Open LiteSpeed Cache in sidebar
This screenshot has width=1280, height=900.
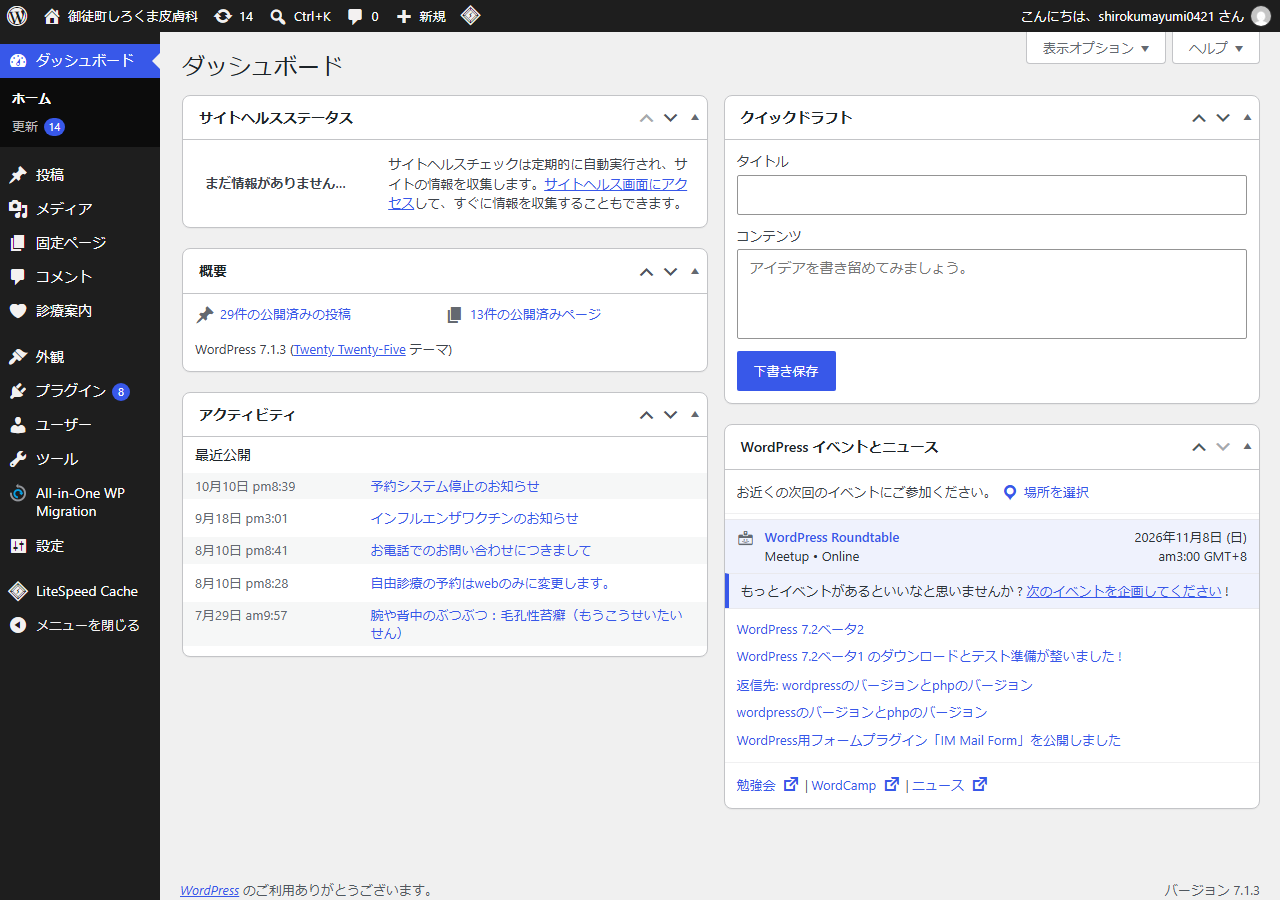[x=80, y=591]
